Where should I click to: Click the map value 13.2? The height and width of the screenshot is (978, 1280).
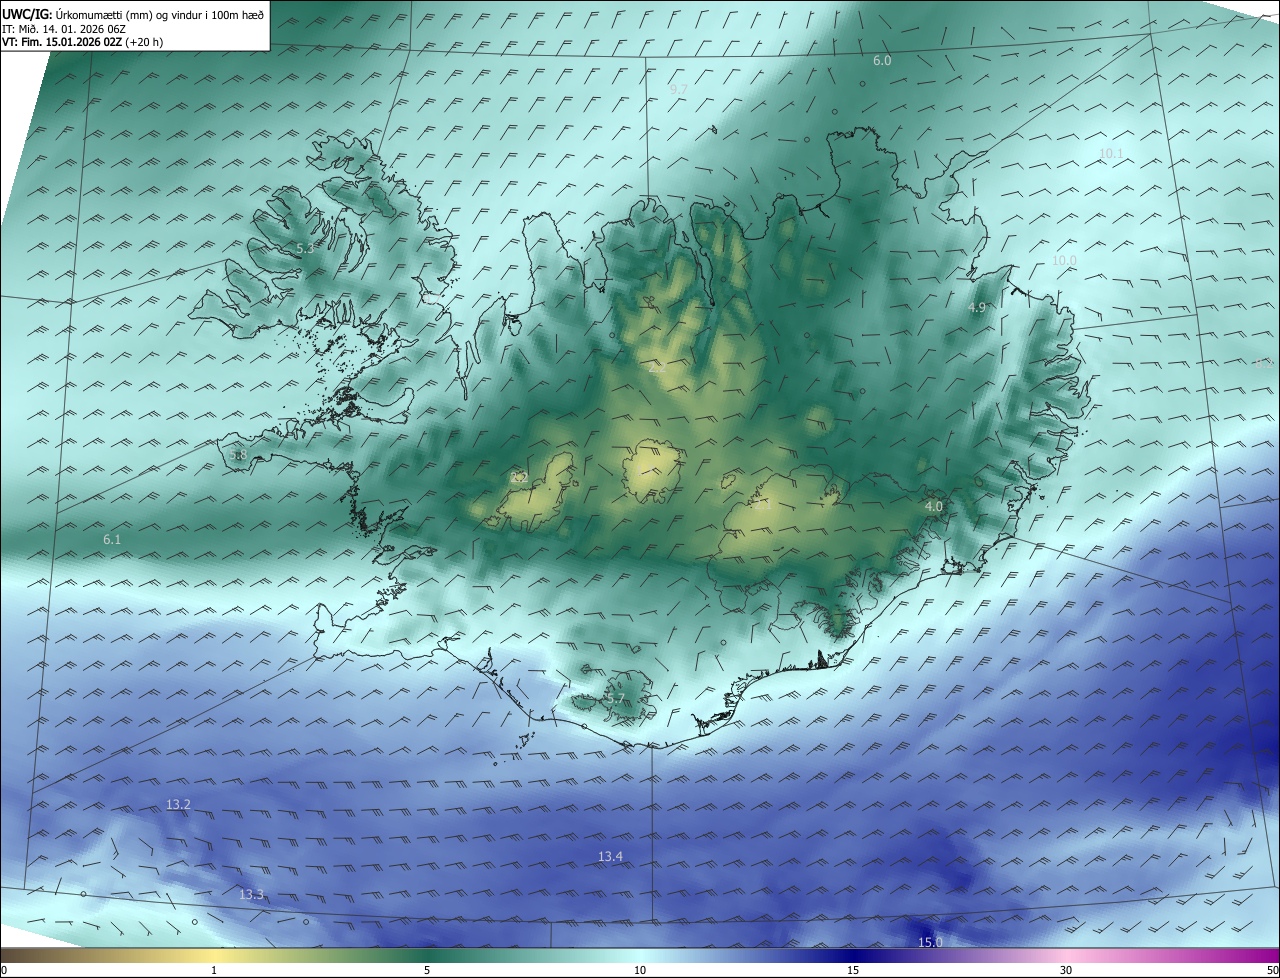(x=178, y=805)
